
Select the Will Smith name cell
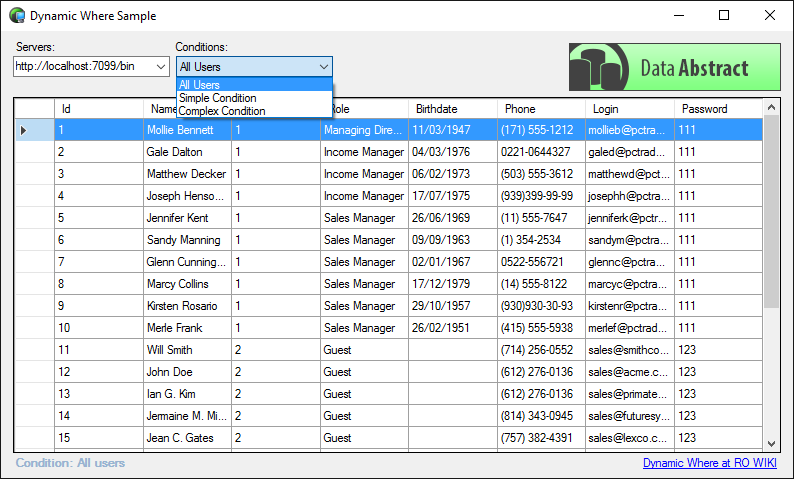(x=187, y=350)
